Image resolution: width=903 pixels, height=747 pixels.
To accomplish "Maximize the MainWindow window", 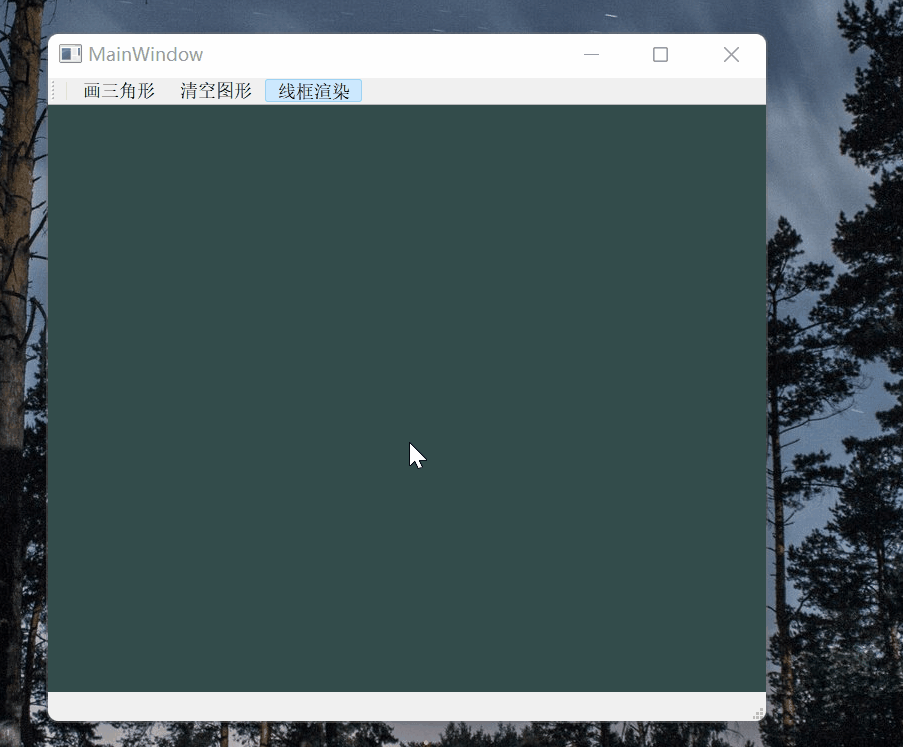I will pyautogui.click(x=660, y=55).
